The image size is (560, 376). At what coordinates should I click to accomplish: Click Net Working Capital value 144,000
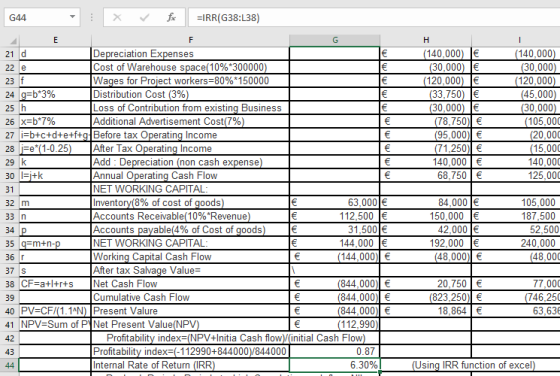335,244
